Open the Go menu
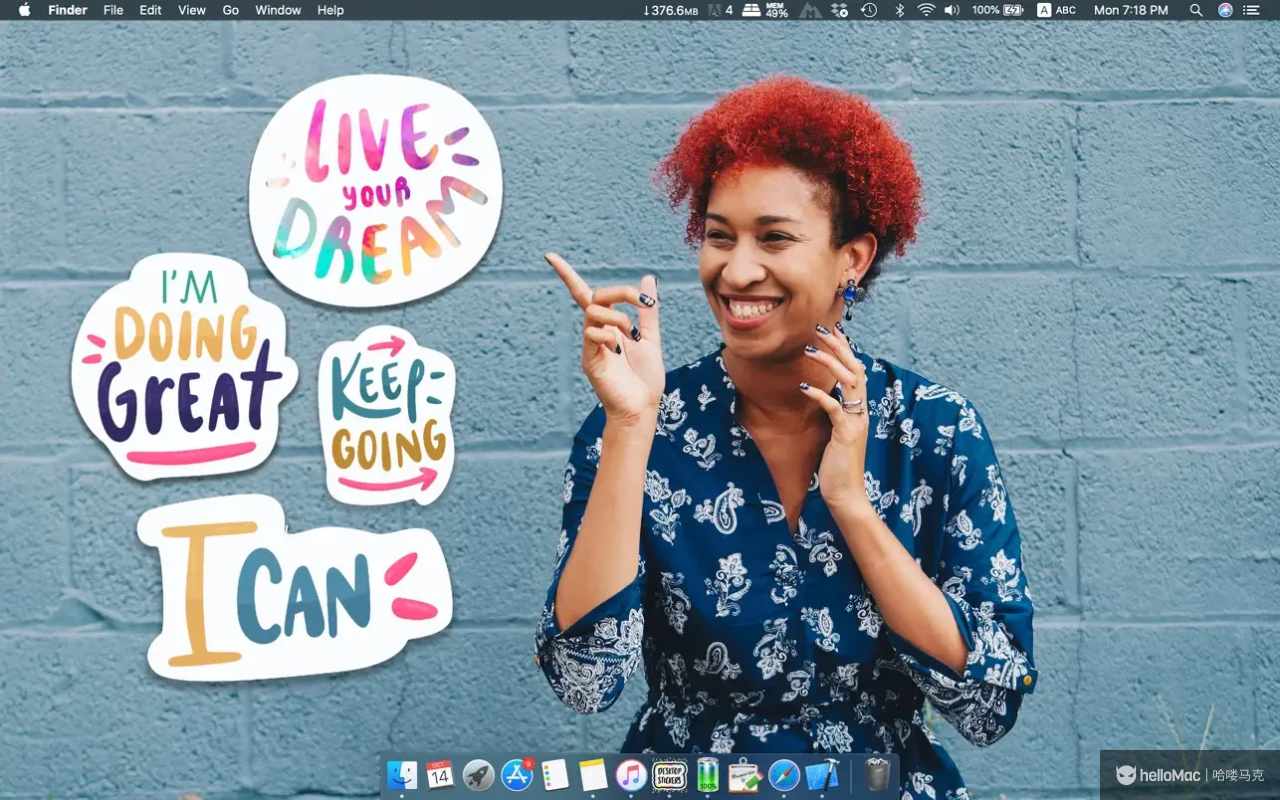This screenshot has width=1280, height=800. 231,10
